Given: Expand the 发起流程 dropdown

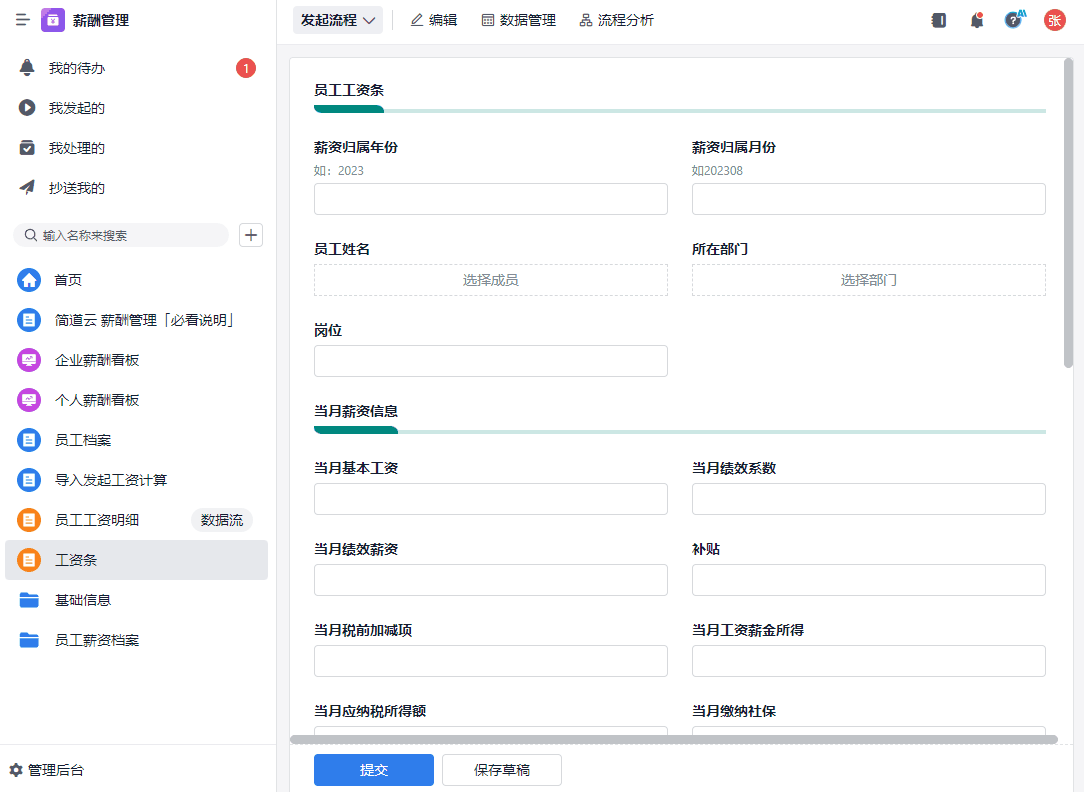Looking at the screenshot, I should (338, 20).
